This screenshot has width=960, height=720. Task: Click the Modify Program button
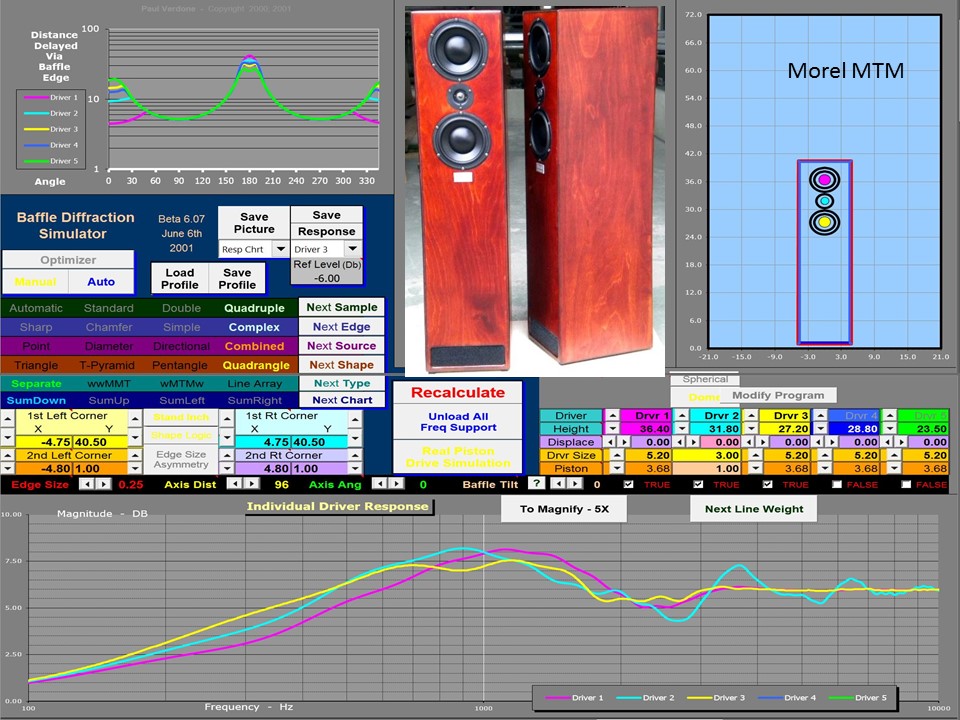(778, 396)
